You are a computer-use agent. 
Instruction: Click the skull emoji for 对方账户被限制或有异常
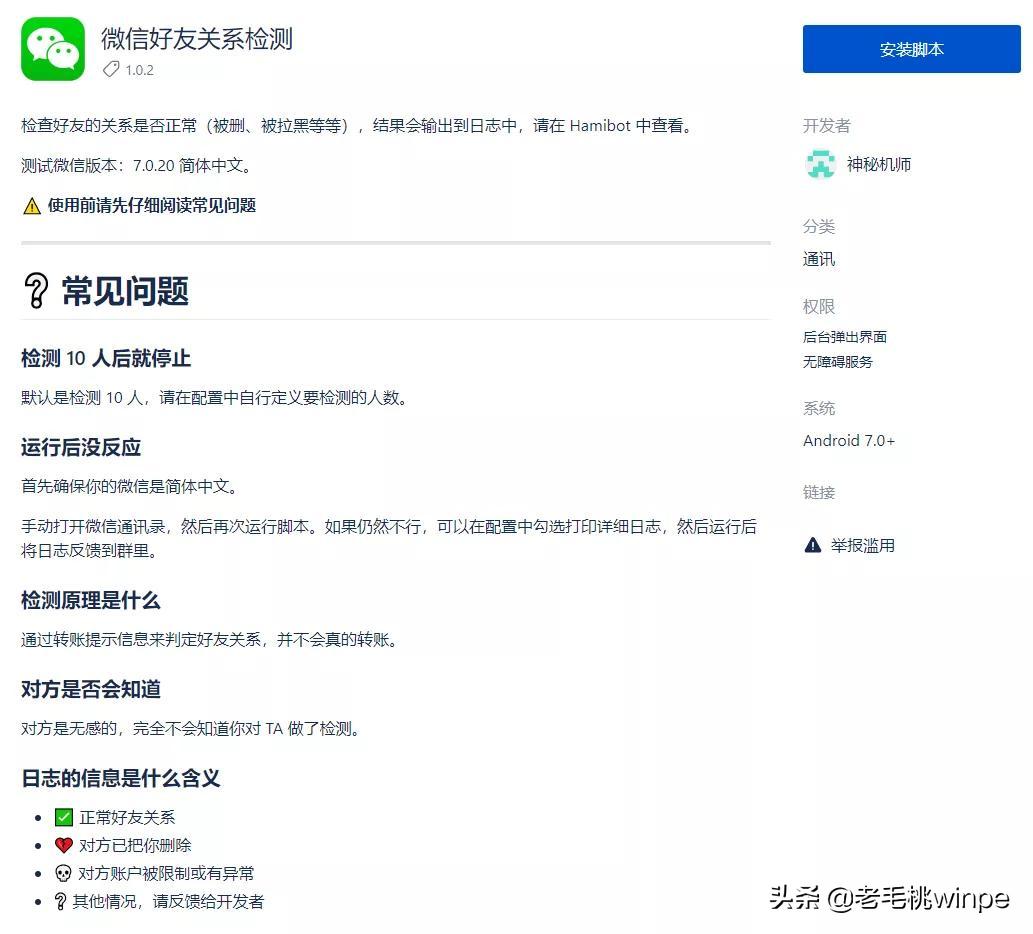(x=62, y=872)
